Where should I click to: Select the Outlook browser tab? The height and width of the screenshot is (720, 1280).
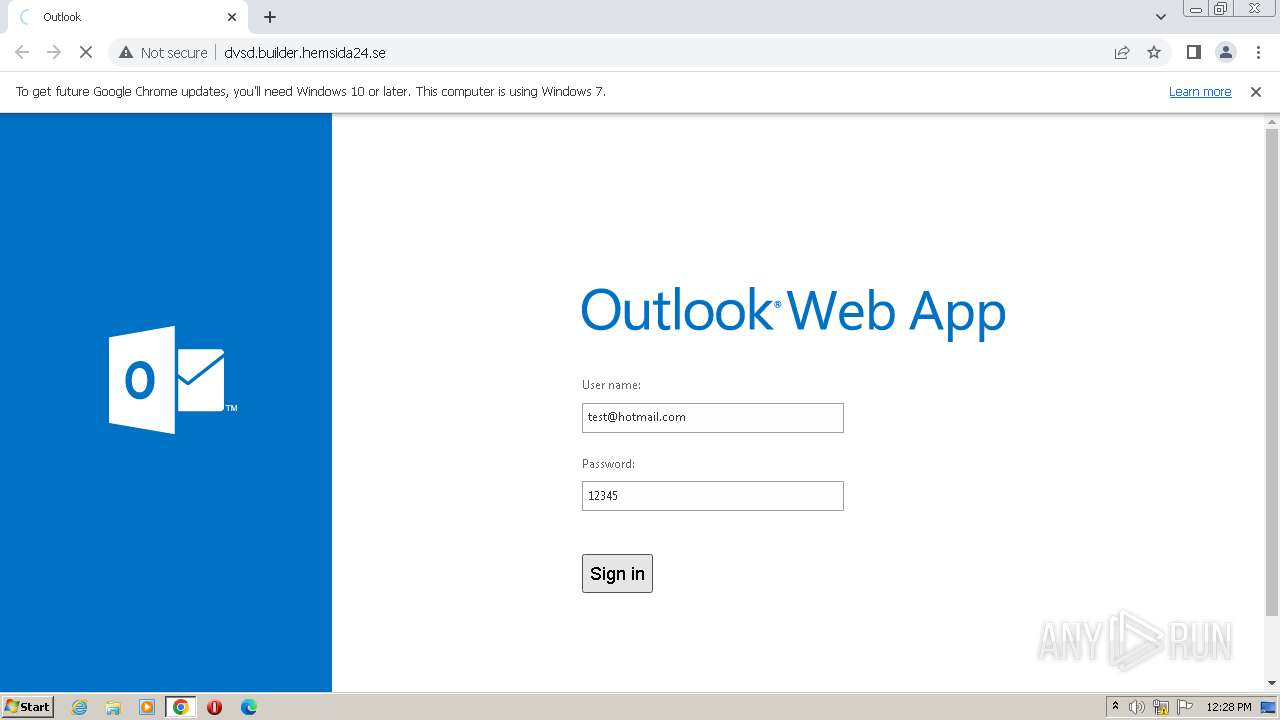pyautogui.click(x=128, y=17)
